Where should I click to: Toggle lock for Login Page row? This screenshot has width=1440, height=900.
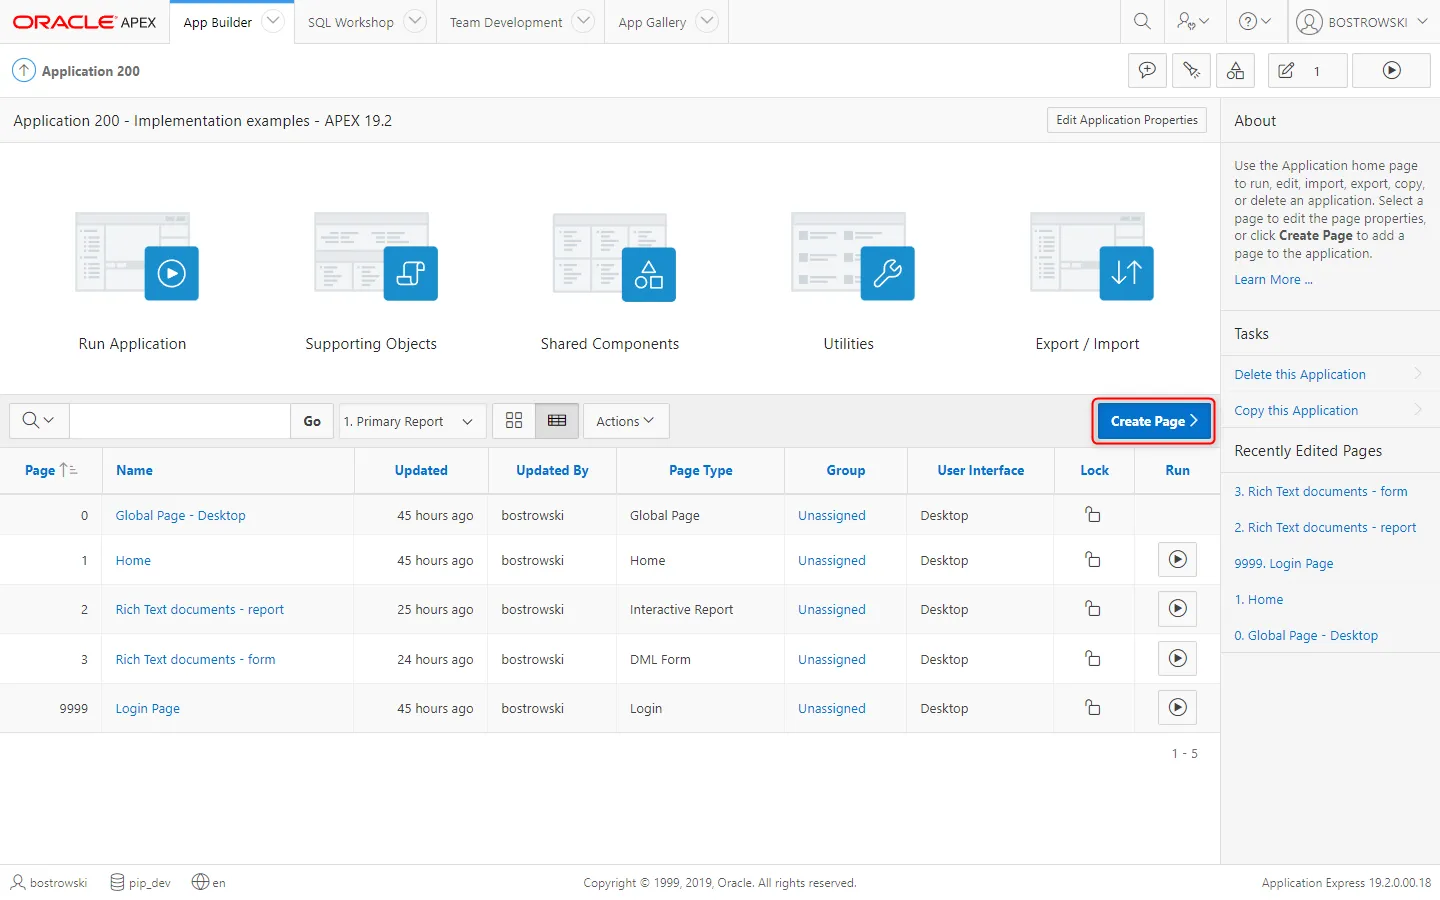click(x=1093, y=708)
